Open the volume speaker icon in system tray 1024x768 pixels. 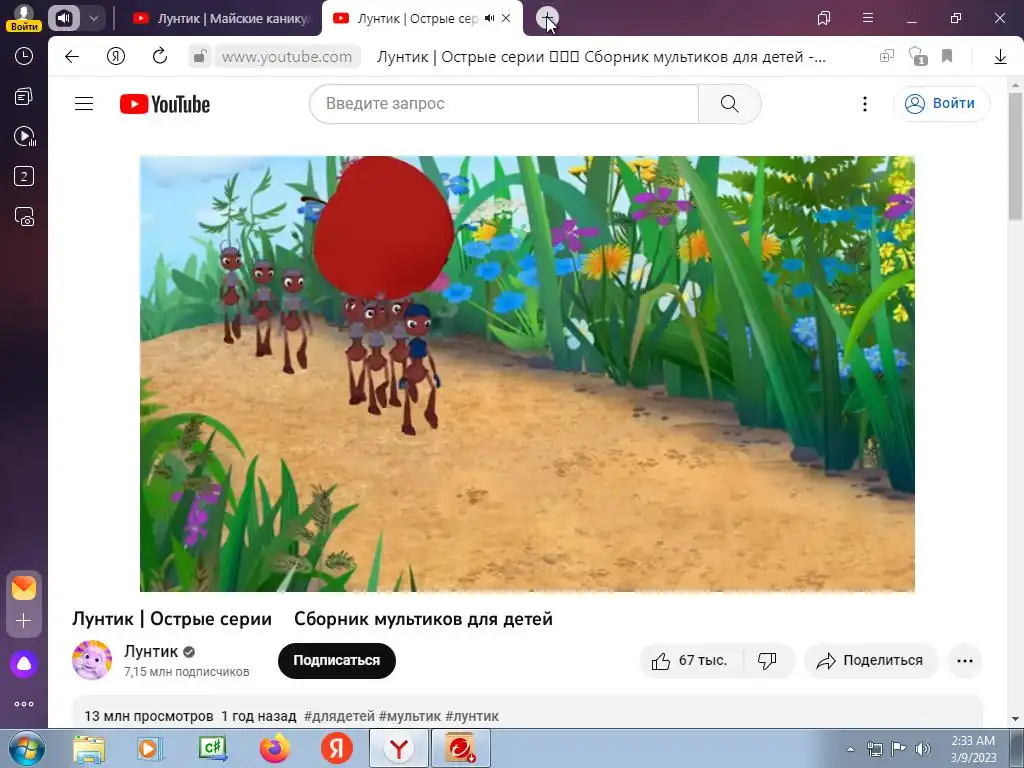click(922, 749)
